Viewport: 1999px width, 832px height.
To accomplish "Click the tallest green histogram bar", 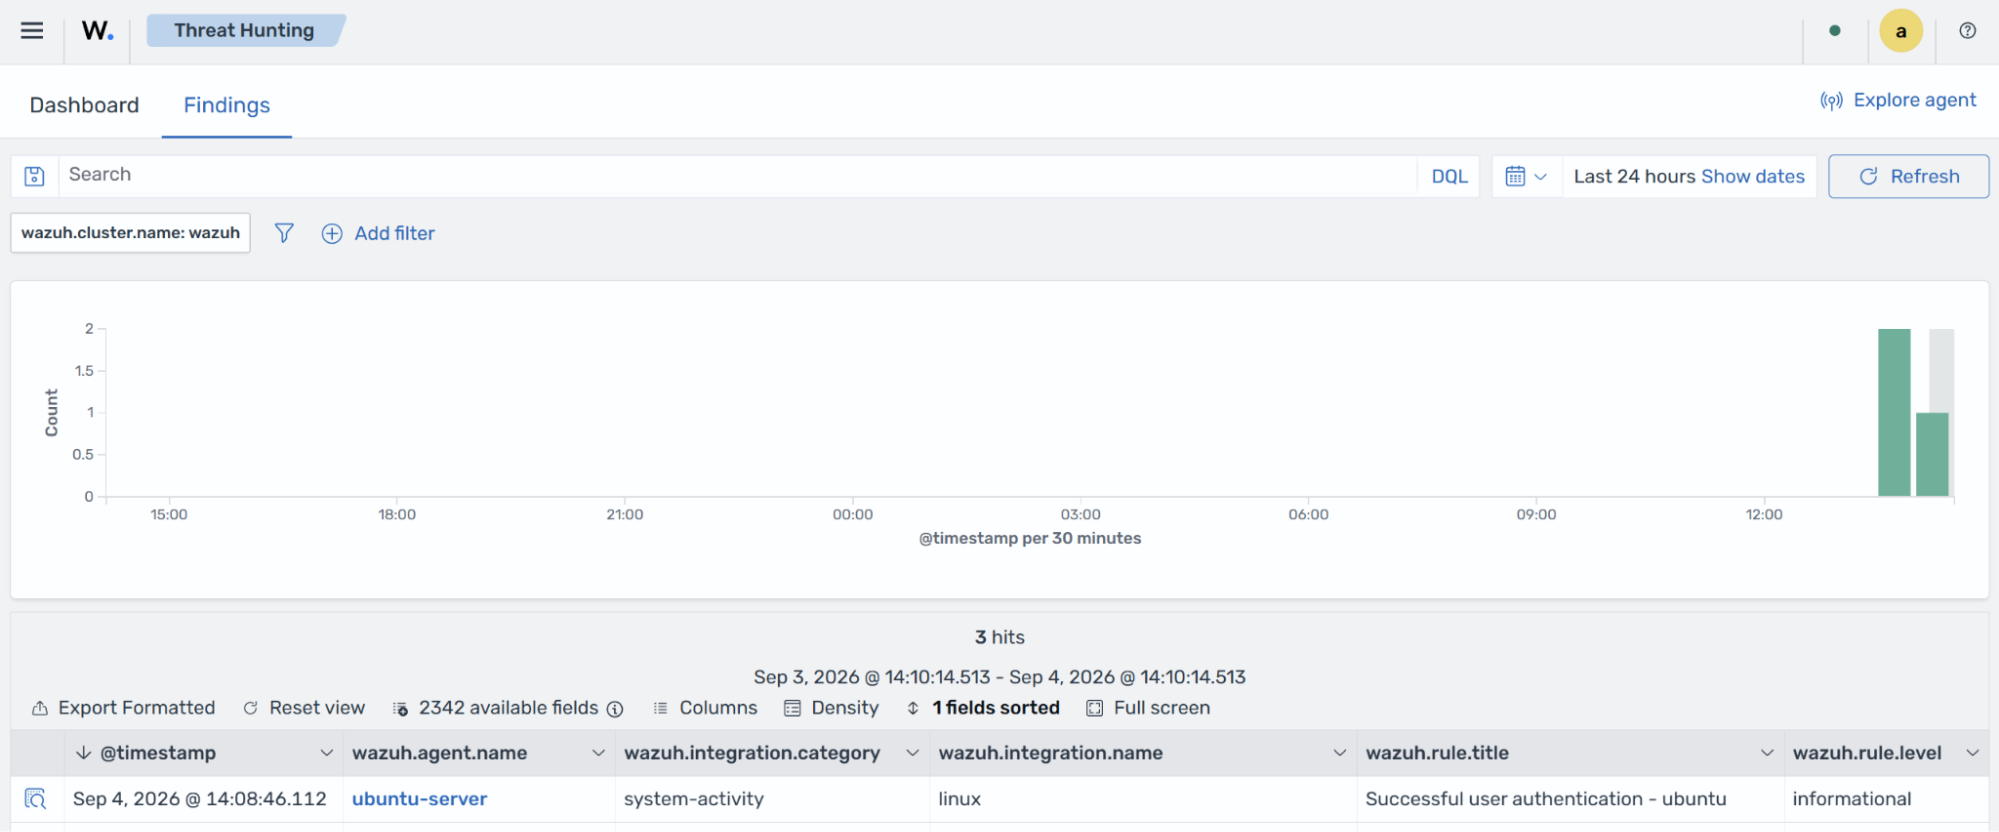I will coord(1894,412).
